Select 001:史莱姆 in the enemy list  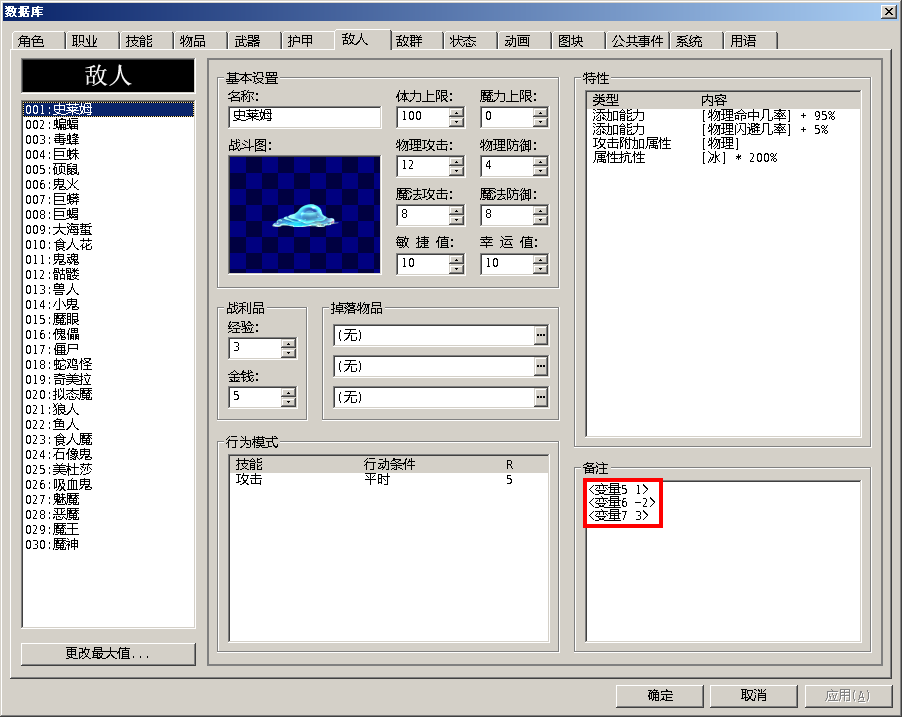point(108,109)
